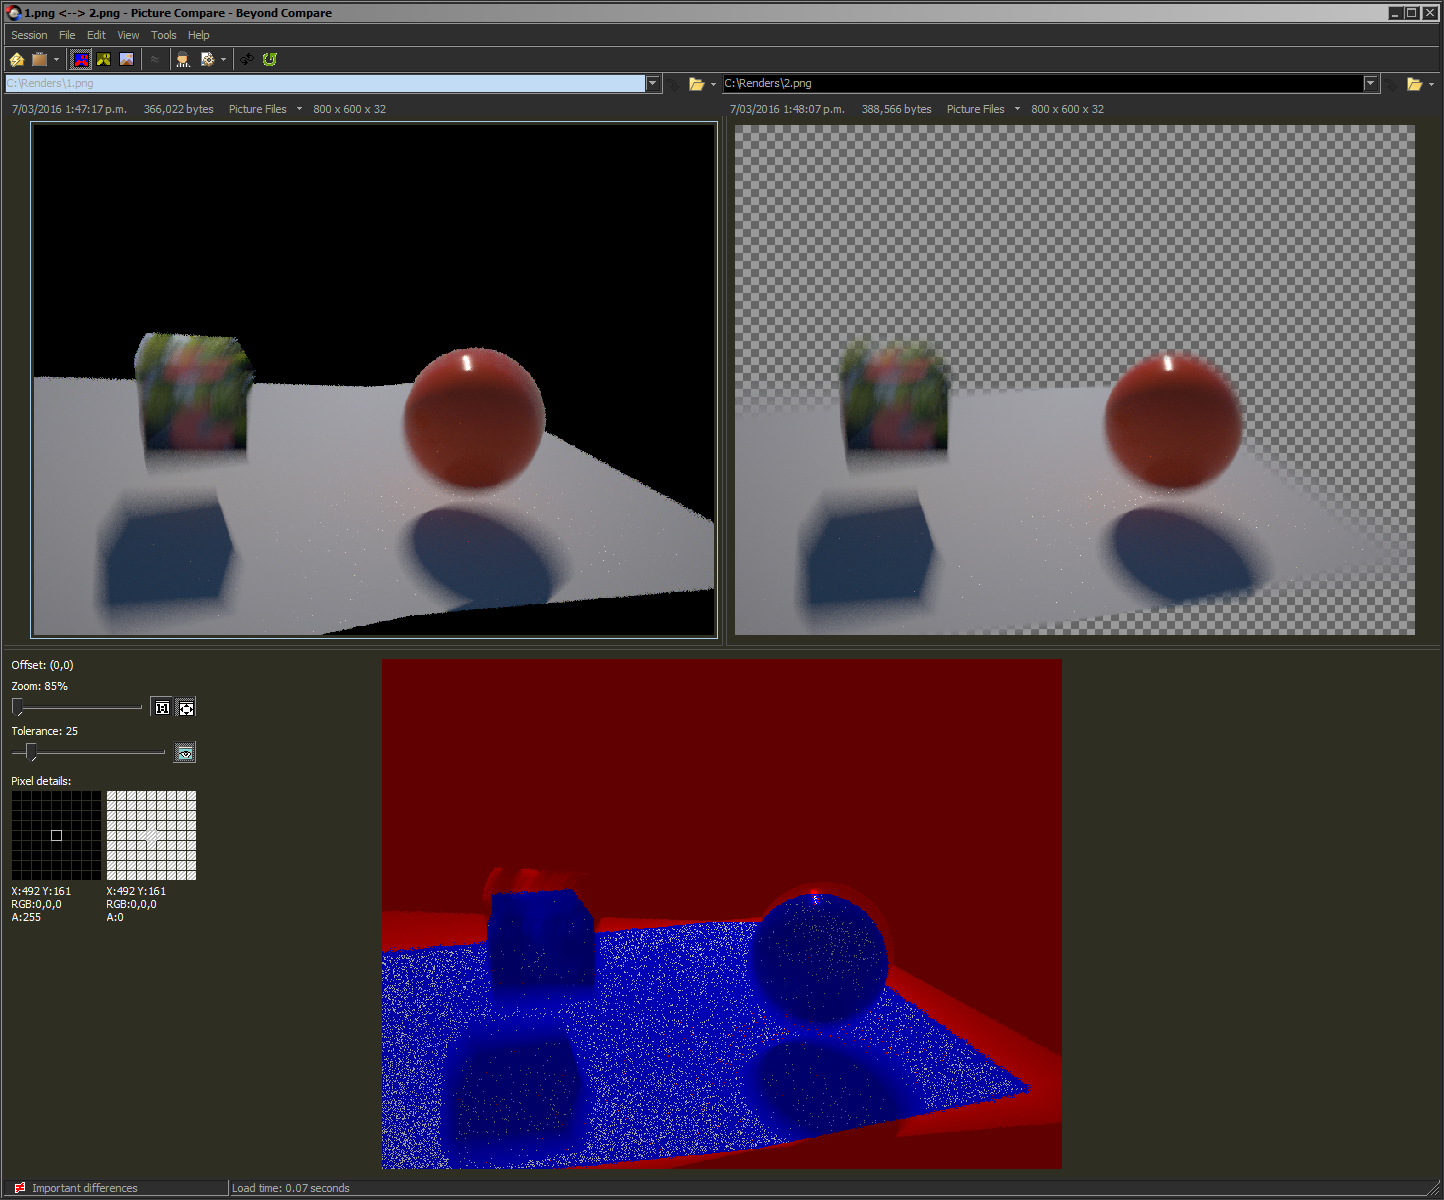Click the right Browse folder icon
Screen dimensions: 1444x1200
pyautogui.click(x=1414, y=84)
